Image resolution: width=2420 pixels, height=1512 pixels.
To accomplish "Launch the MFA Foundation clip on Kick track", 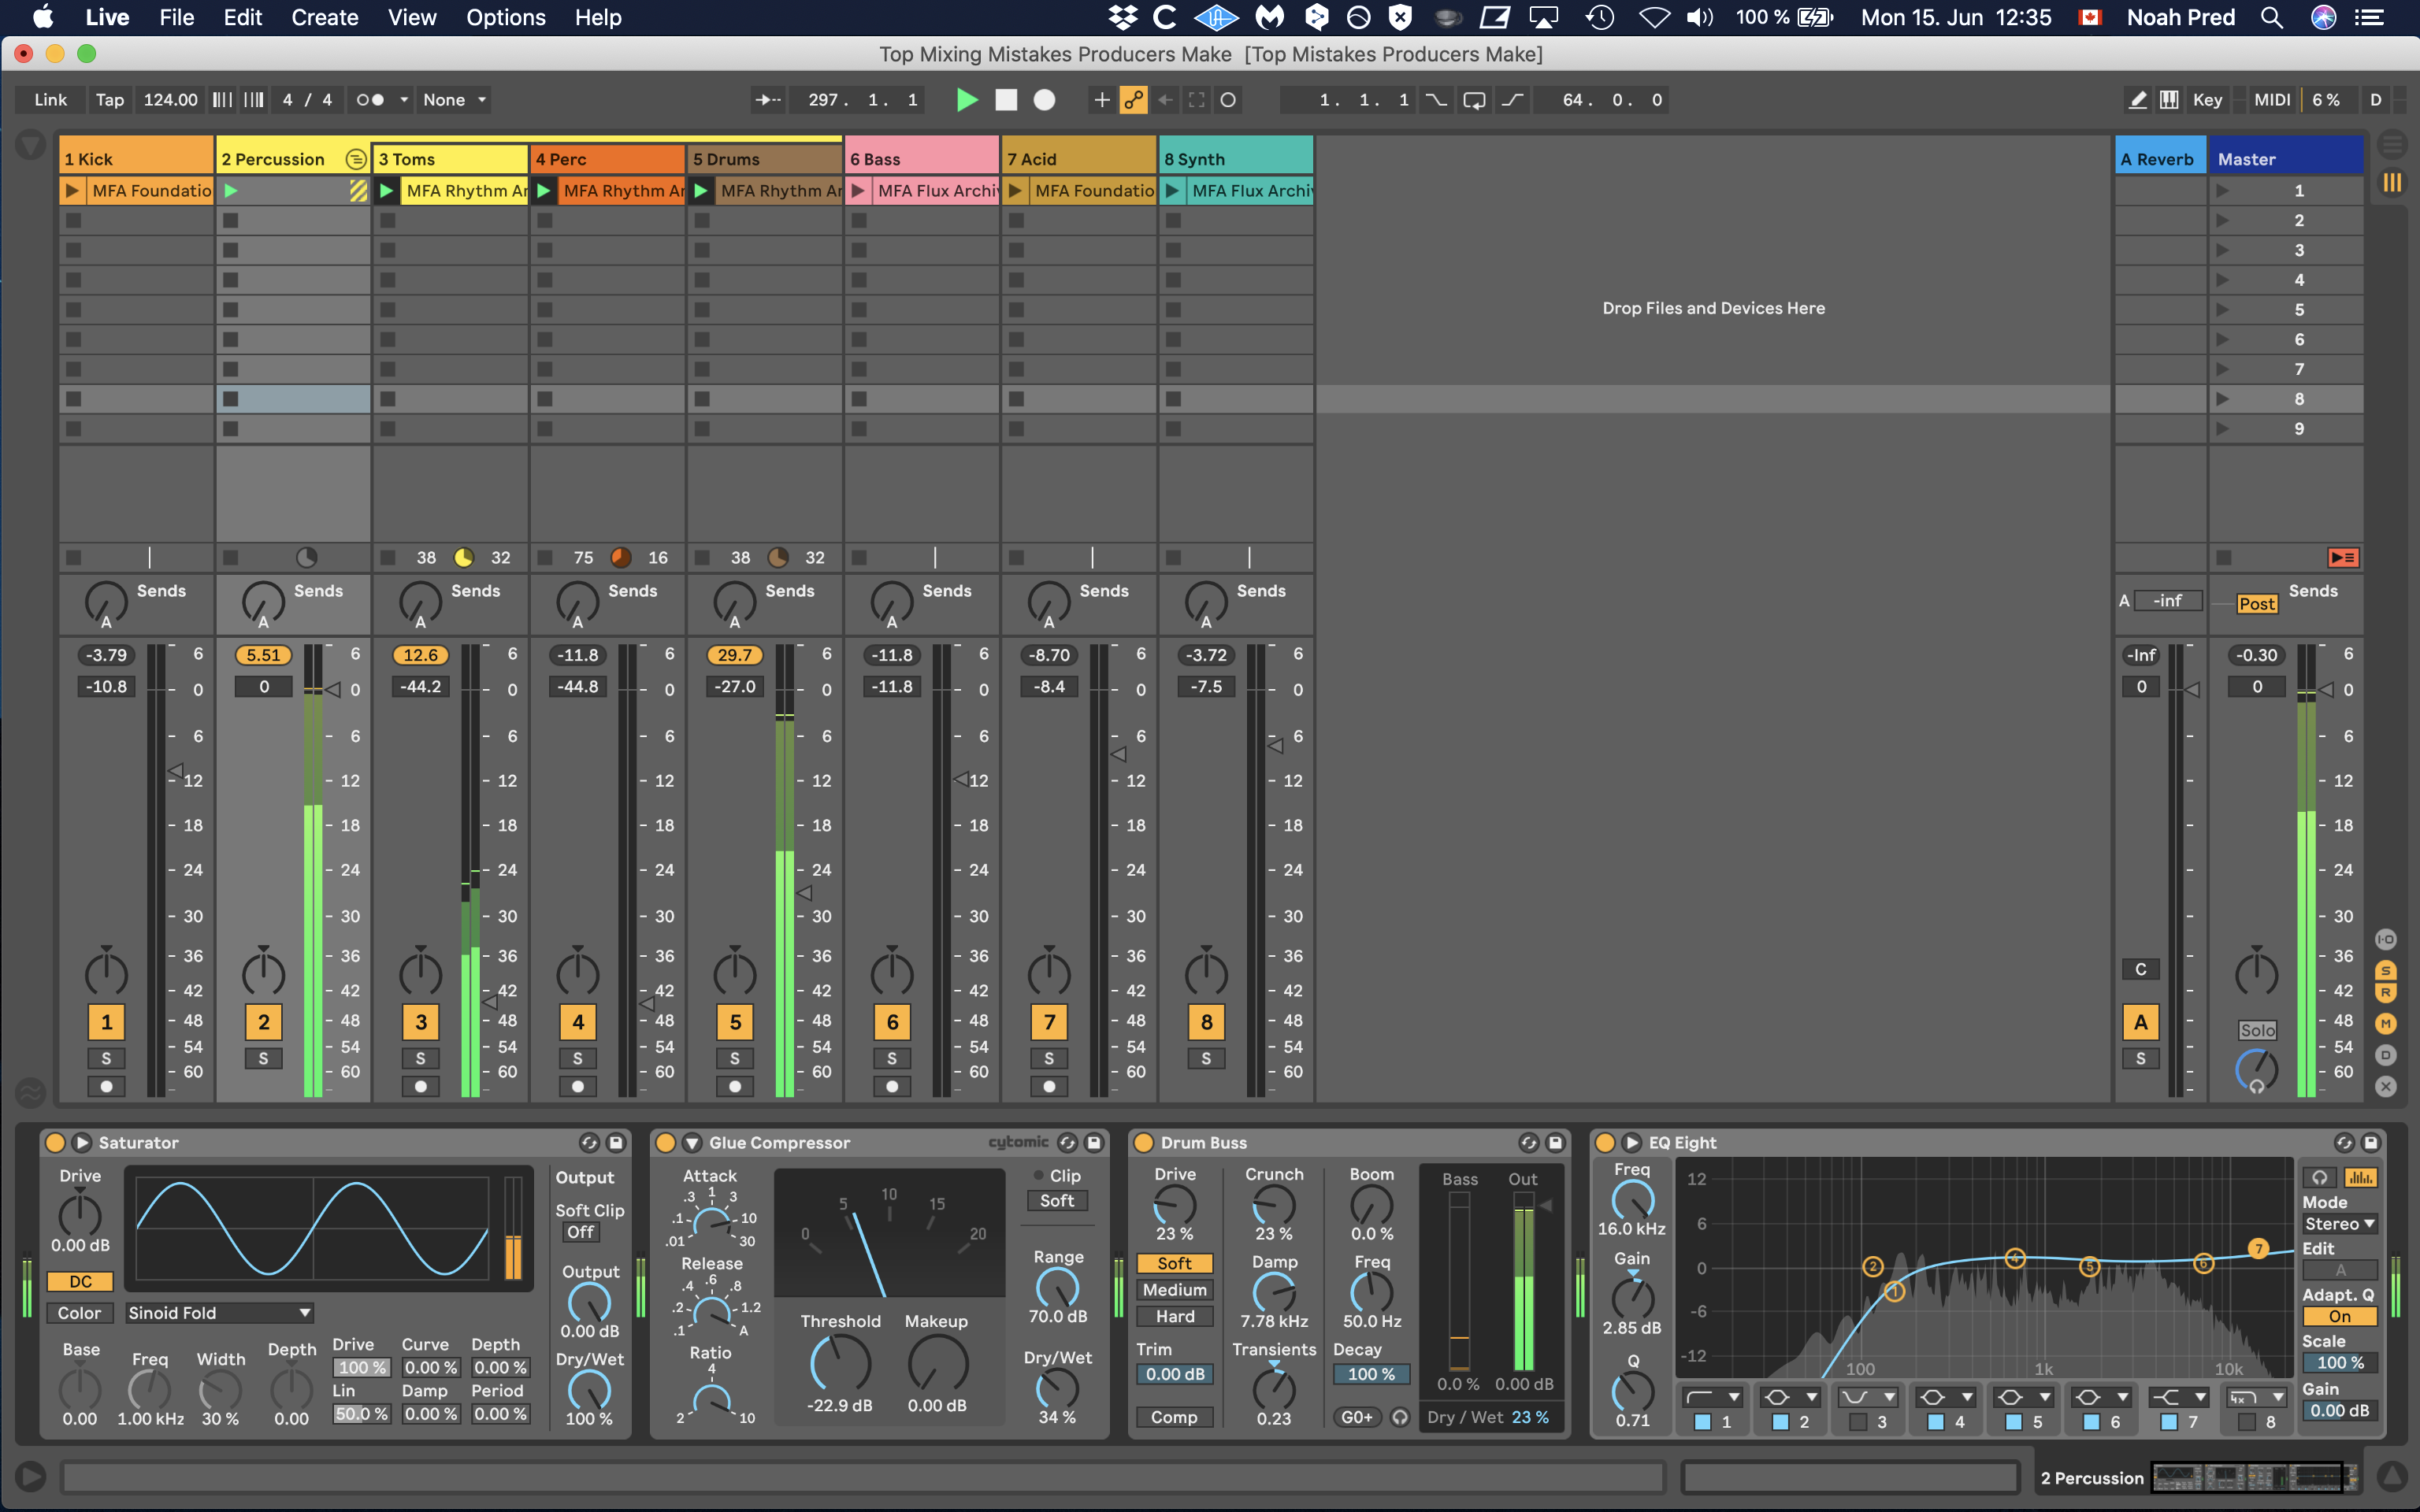I will (72, 190).
